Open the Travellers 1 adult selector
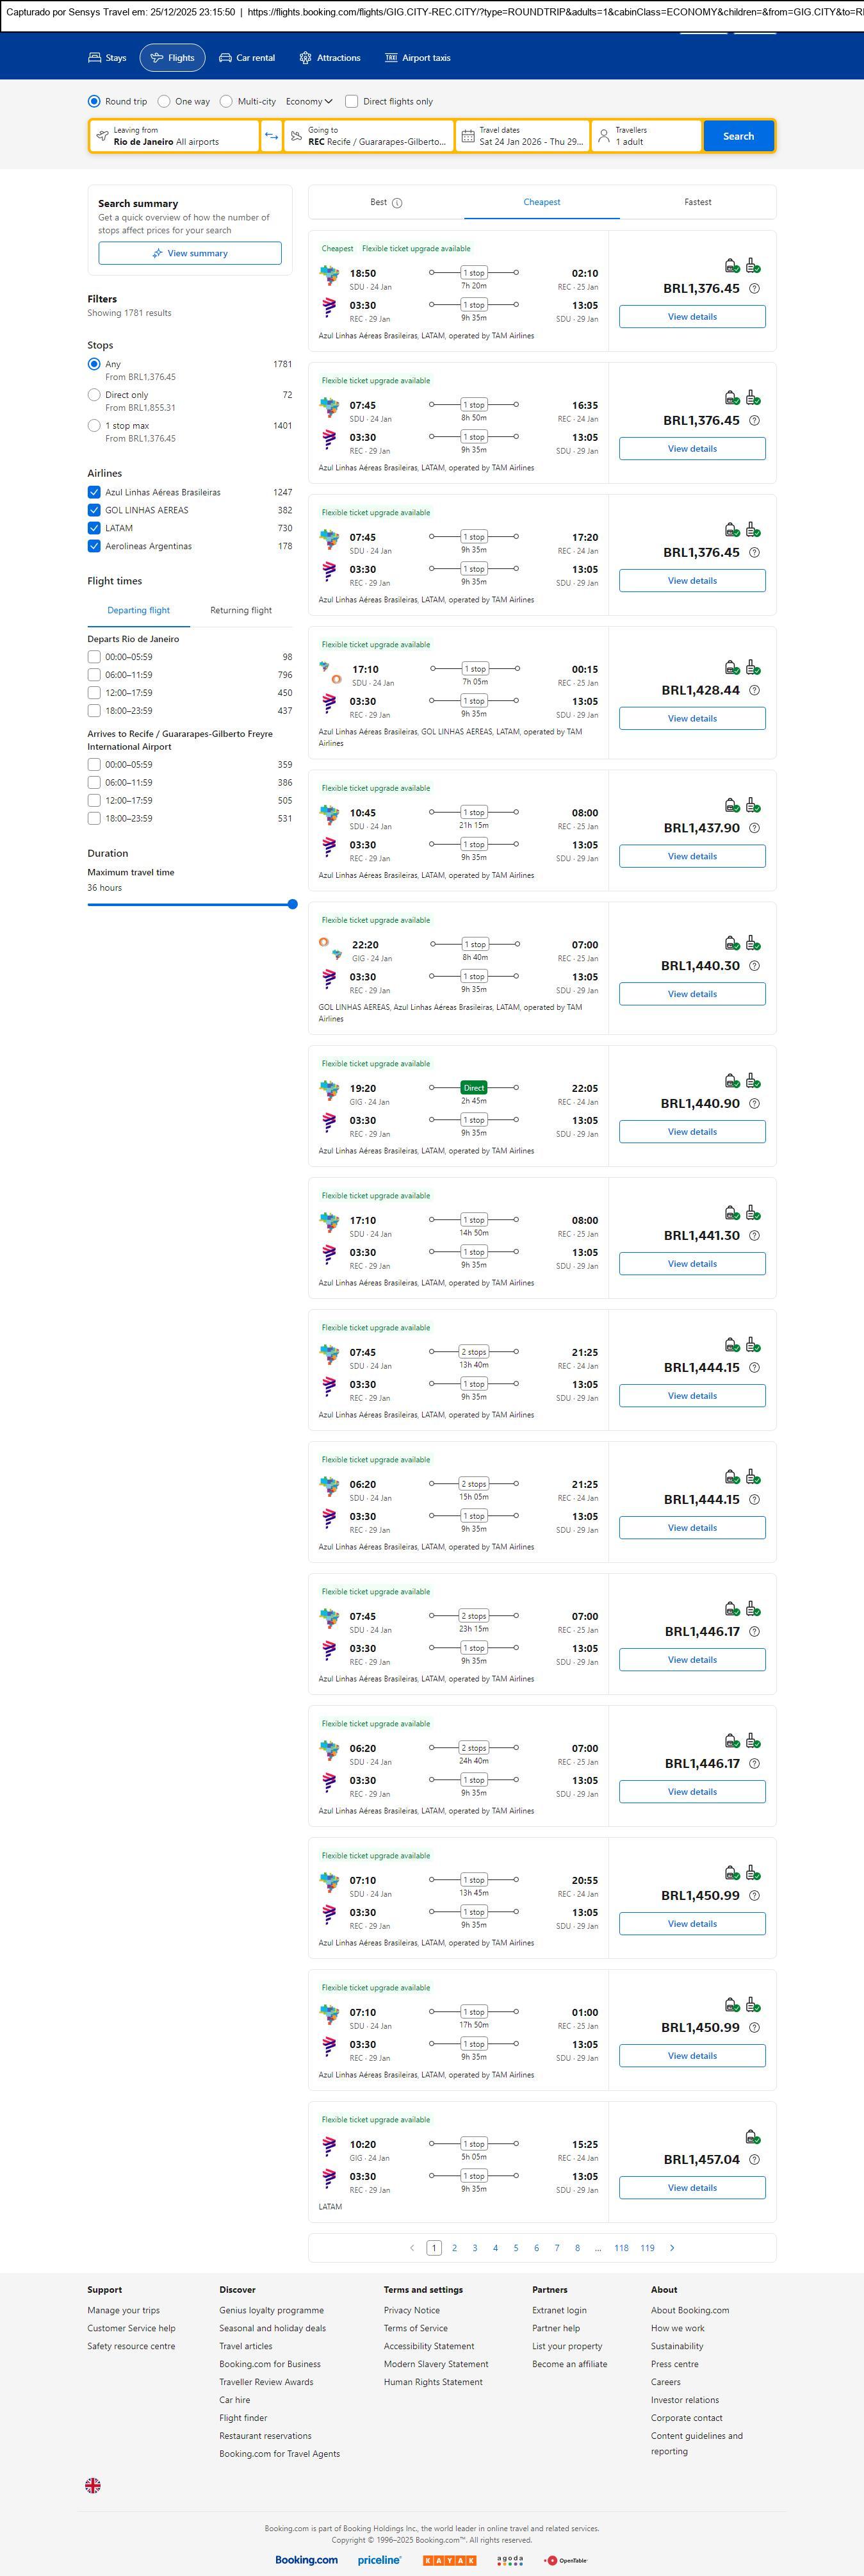The height and width of the screenshot is (2576, 864). 646,136
